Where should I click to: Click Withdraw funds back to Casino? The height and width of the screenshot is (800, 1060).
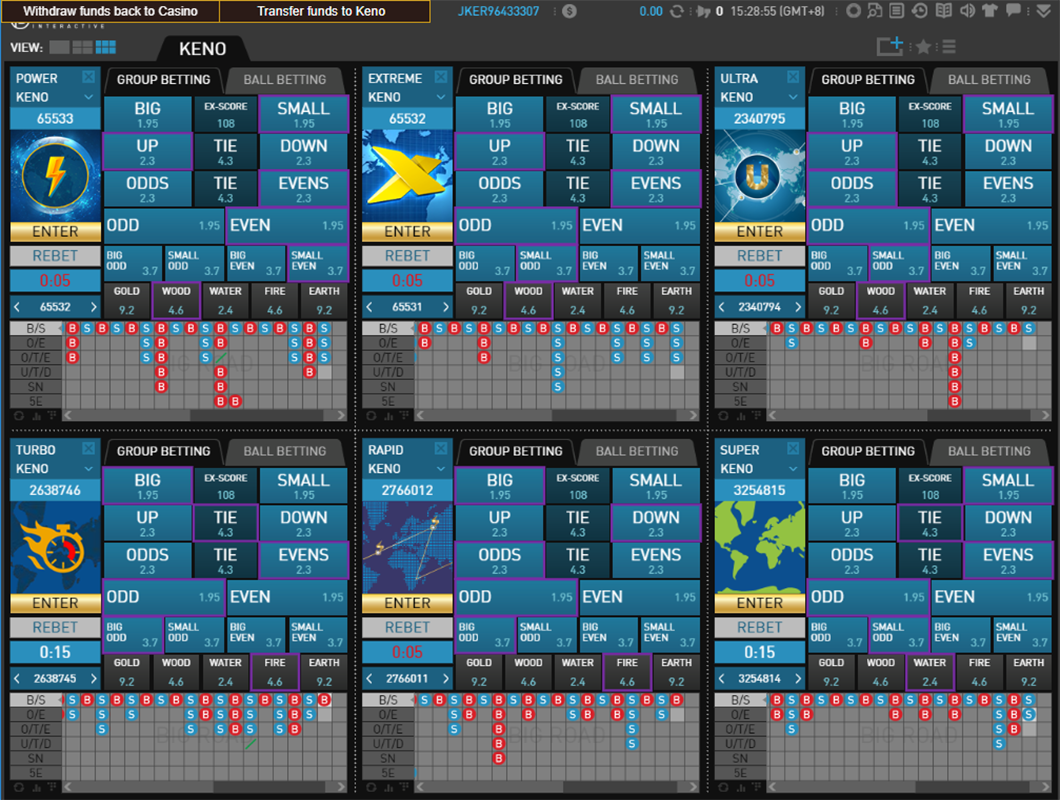(110, 11)
